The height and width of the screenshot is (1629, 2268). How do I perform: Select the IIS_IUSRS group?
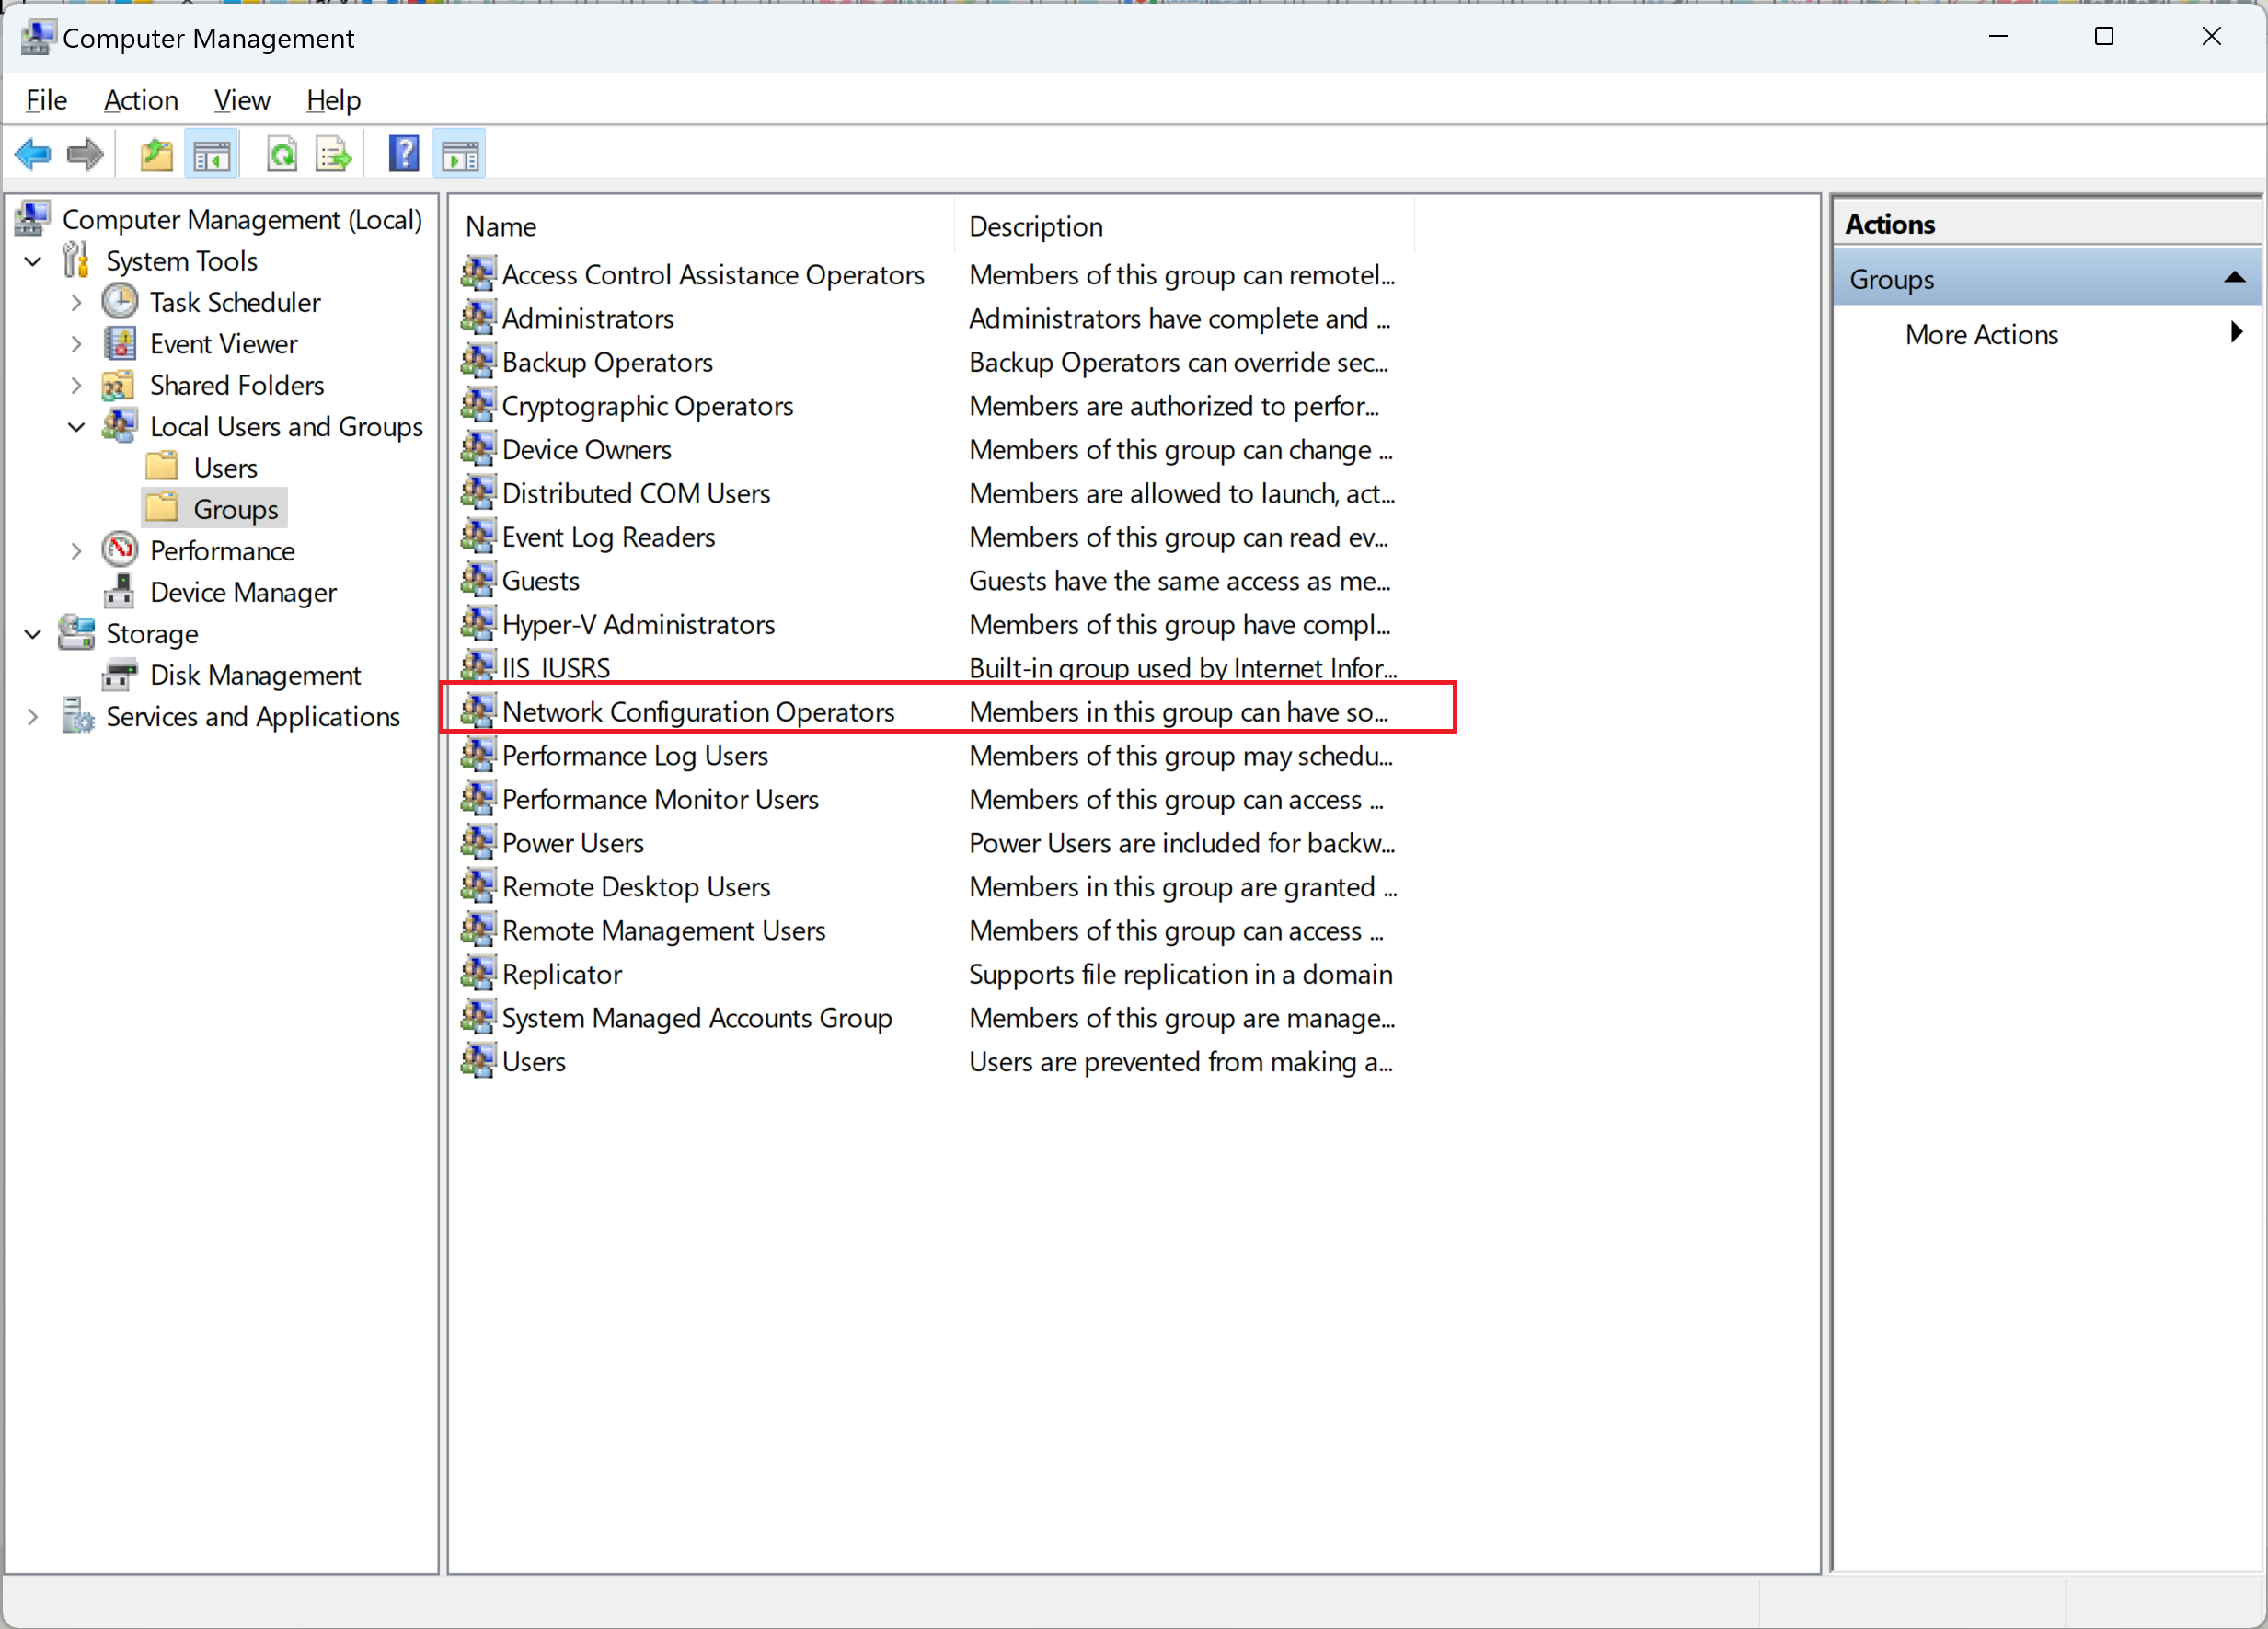(x=556, y=667)
